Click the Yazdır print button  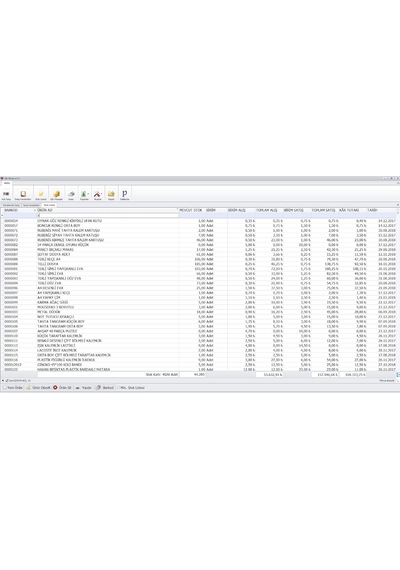84,388
